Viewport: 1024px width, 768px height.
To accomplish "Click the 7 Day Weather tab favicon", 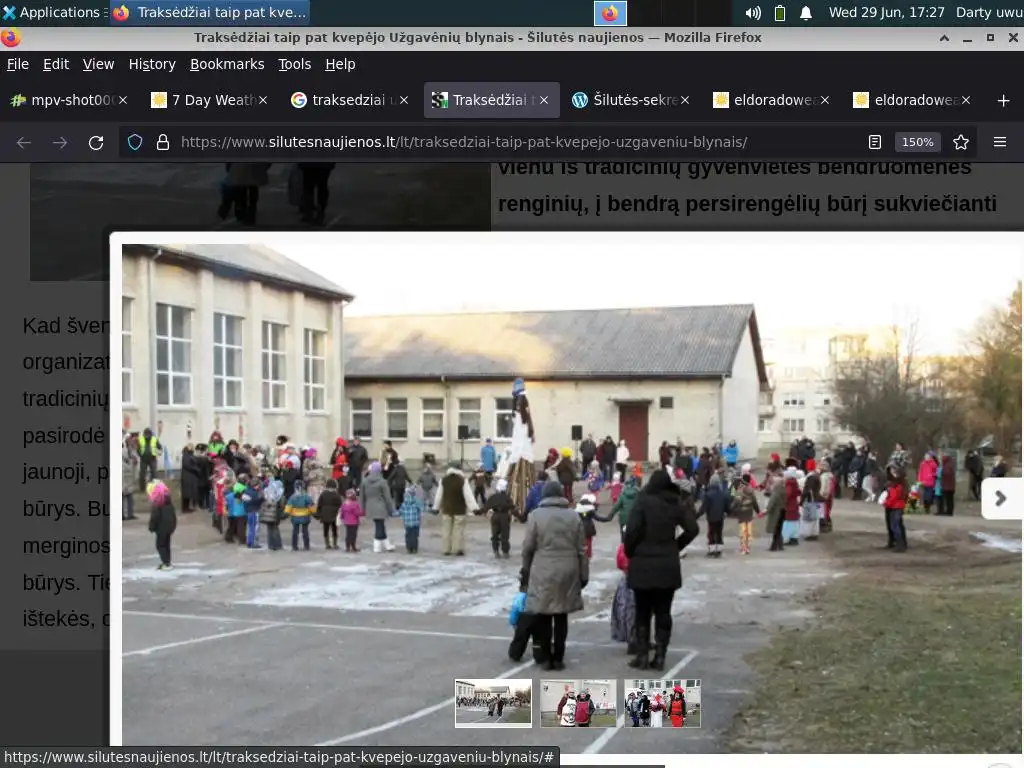I will click(159, 100).
